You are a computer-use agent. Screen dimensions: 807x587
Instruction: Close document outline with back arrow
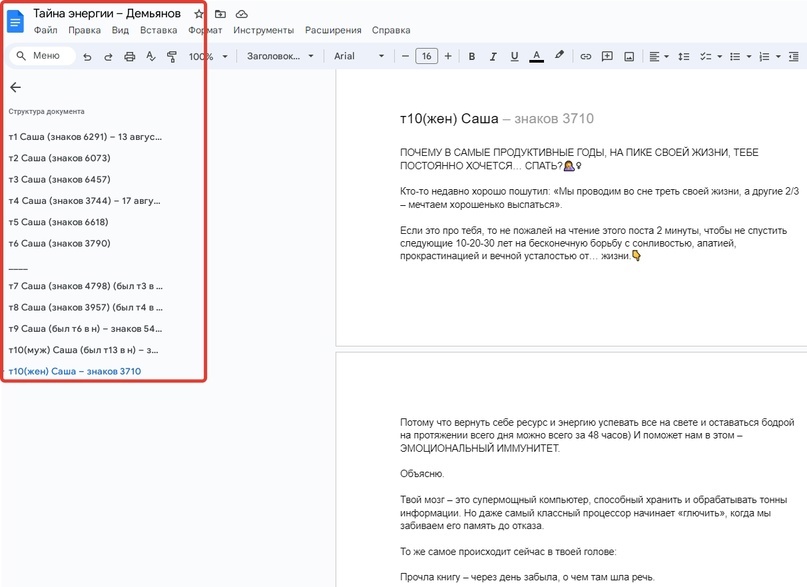tap(15, 87)
